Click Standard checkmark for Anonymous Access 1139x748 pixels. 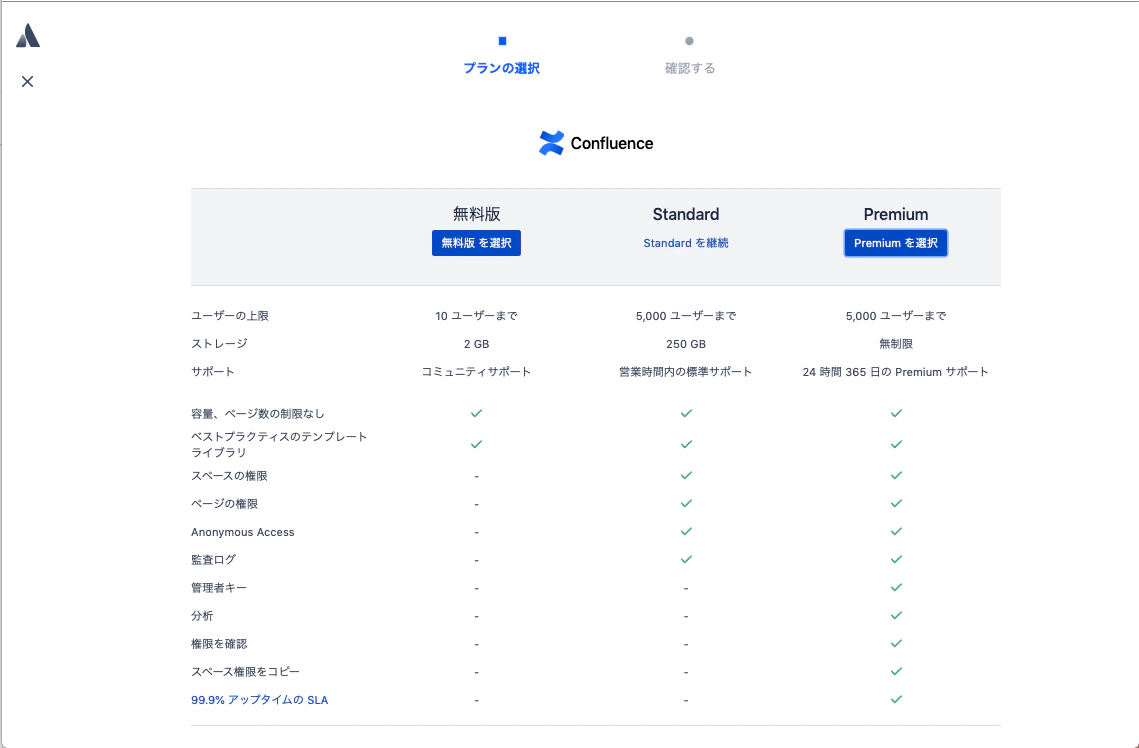[x=686, y=532]
